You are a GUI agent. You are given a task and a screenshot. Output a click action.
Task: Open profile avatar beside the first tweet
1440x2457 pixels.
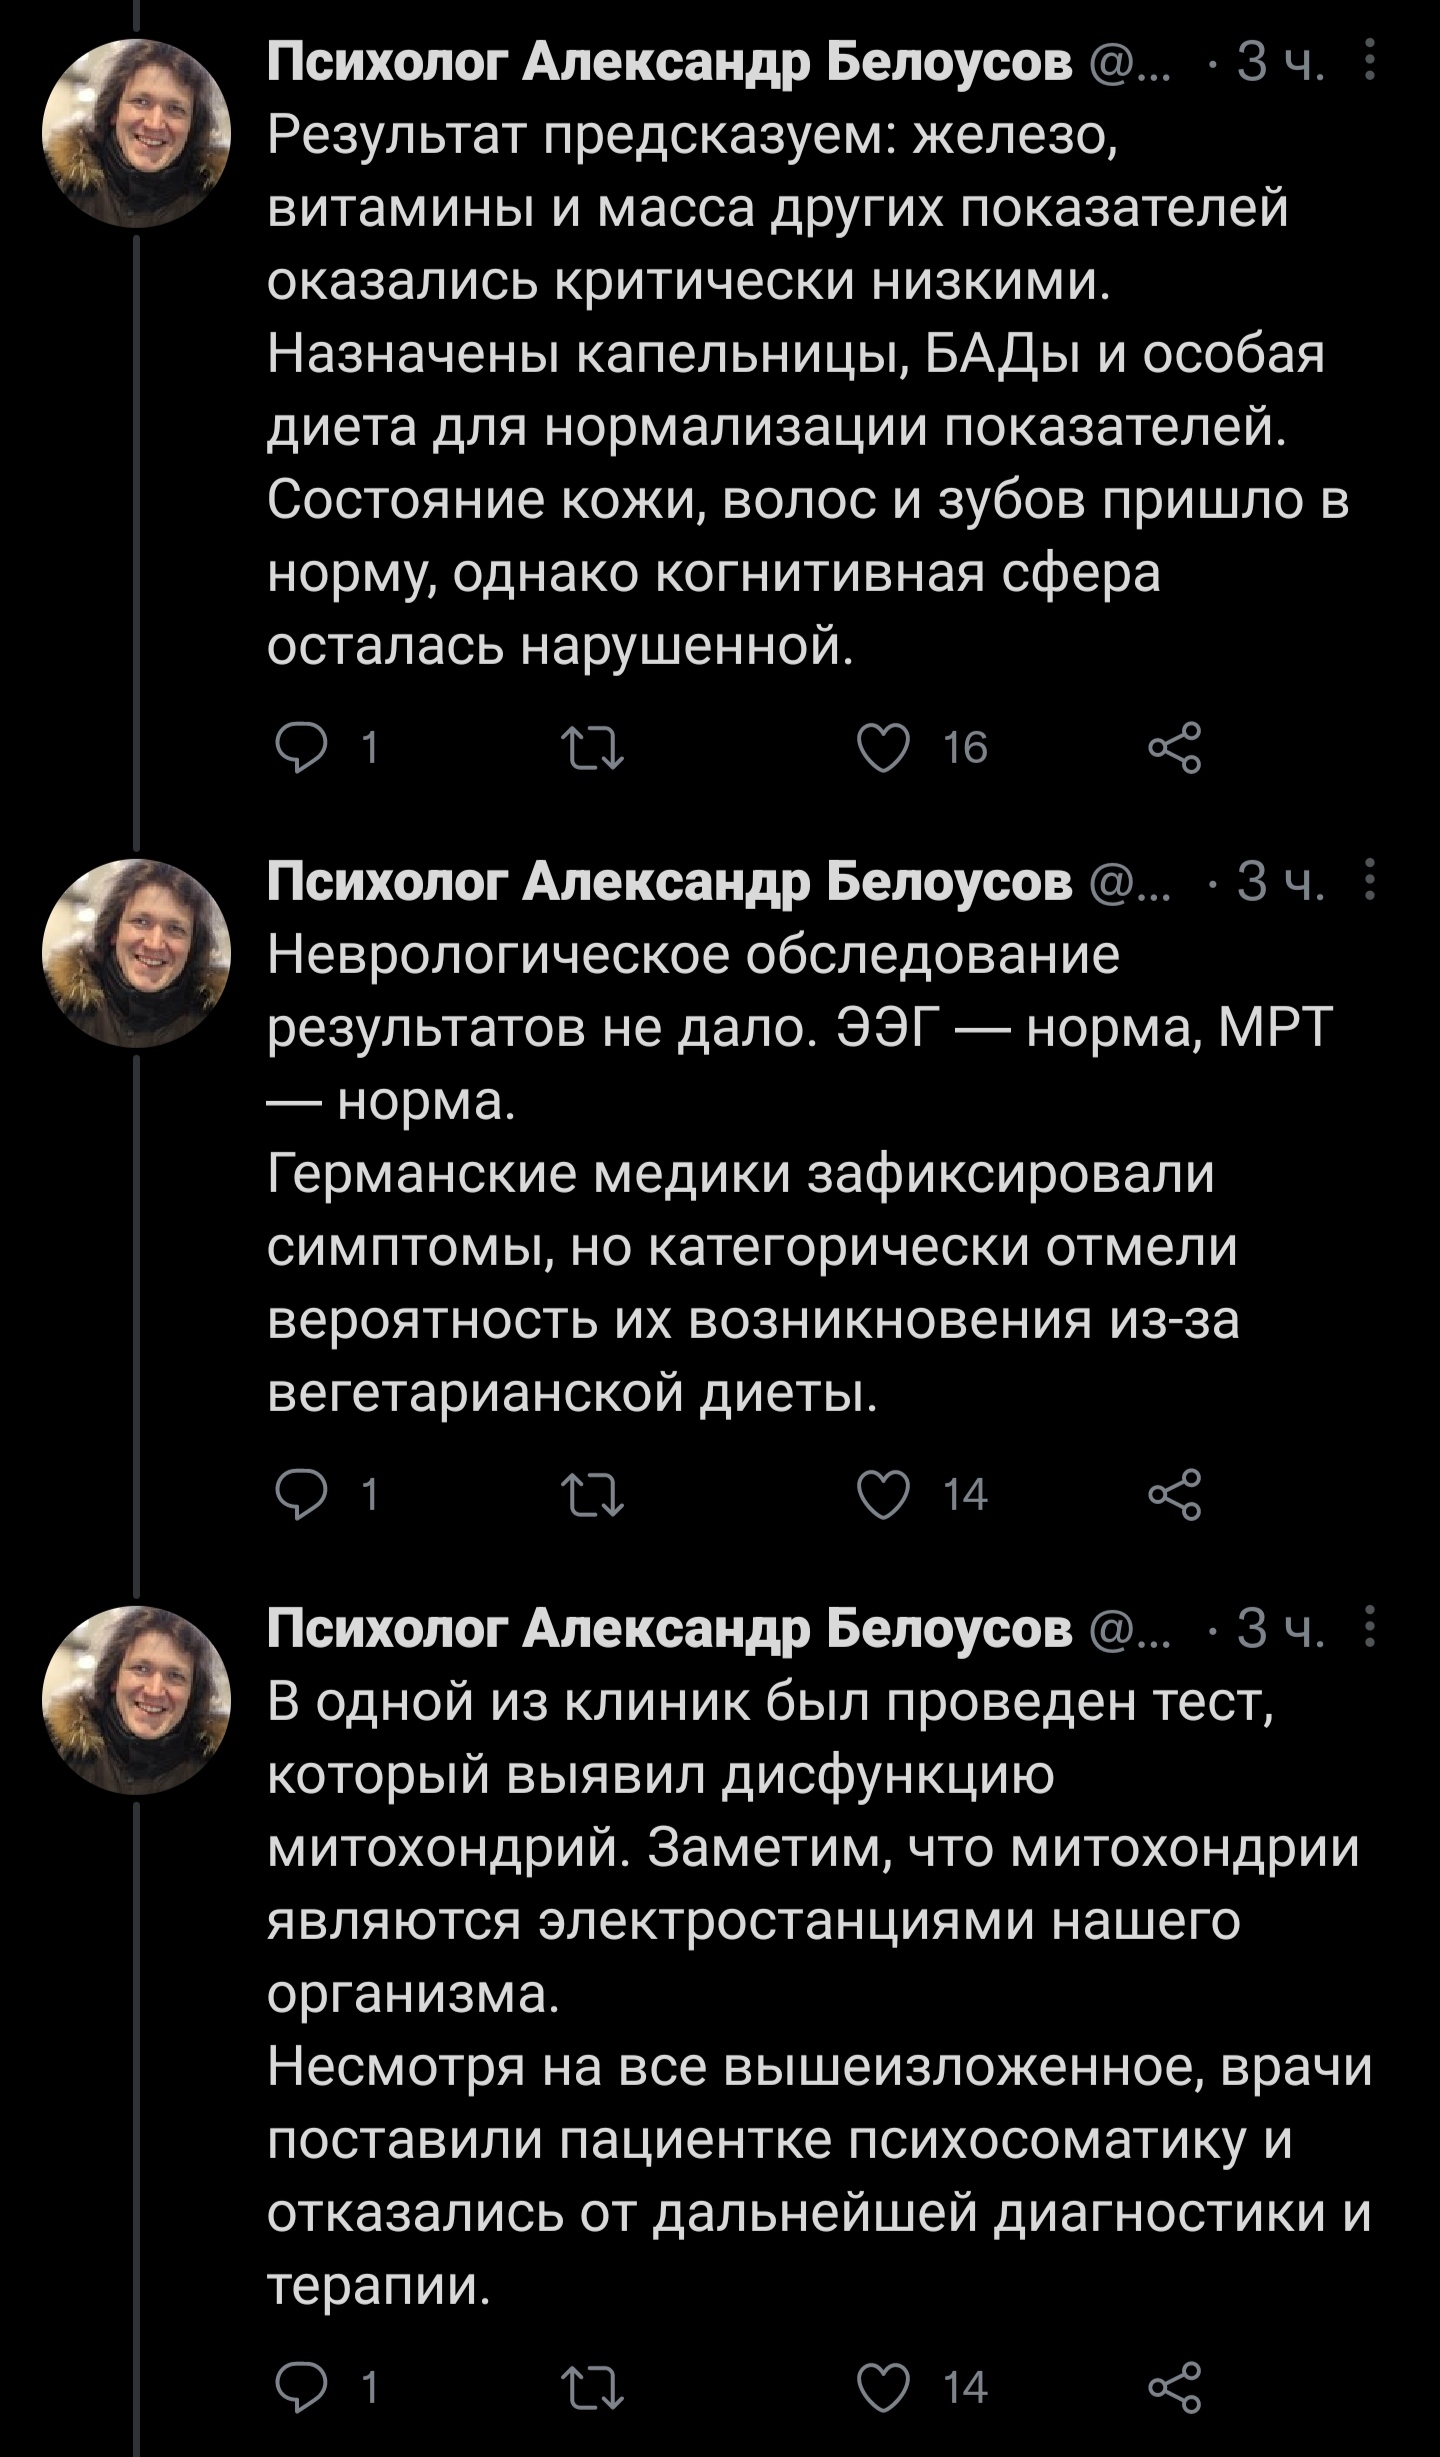tap(136, 134)
